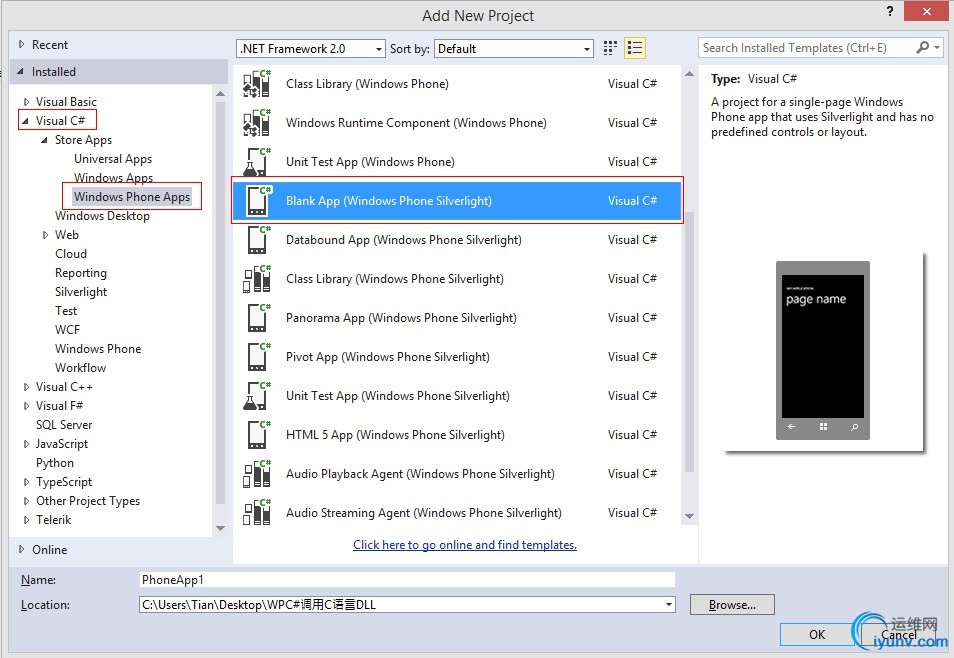Screen dimensions: 954x658
Task: Click the Pivot App template icon
Action: (258, 356)
